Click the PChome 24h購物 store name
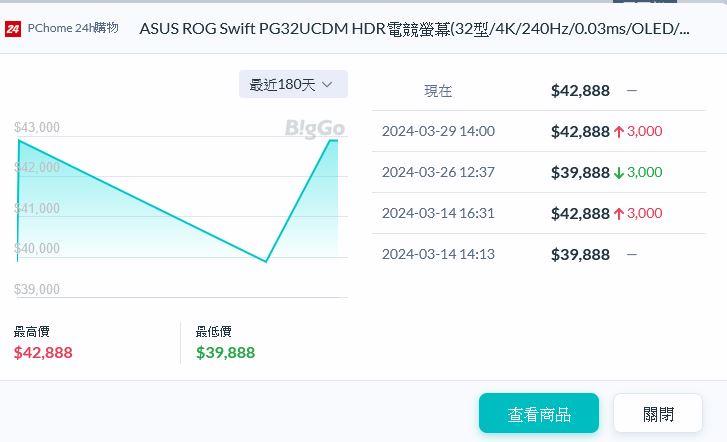 click(73, 28)
